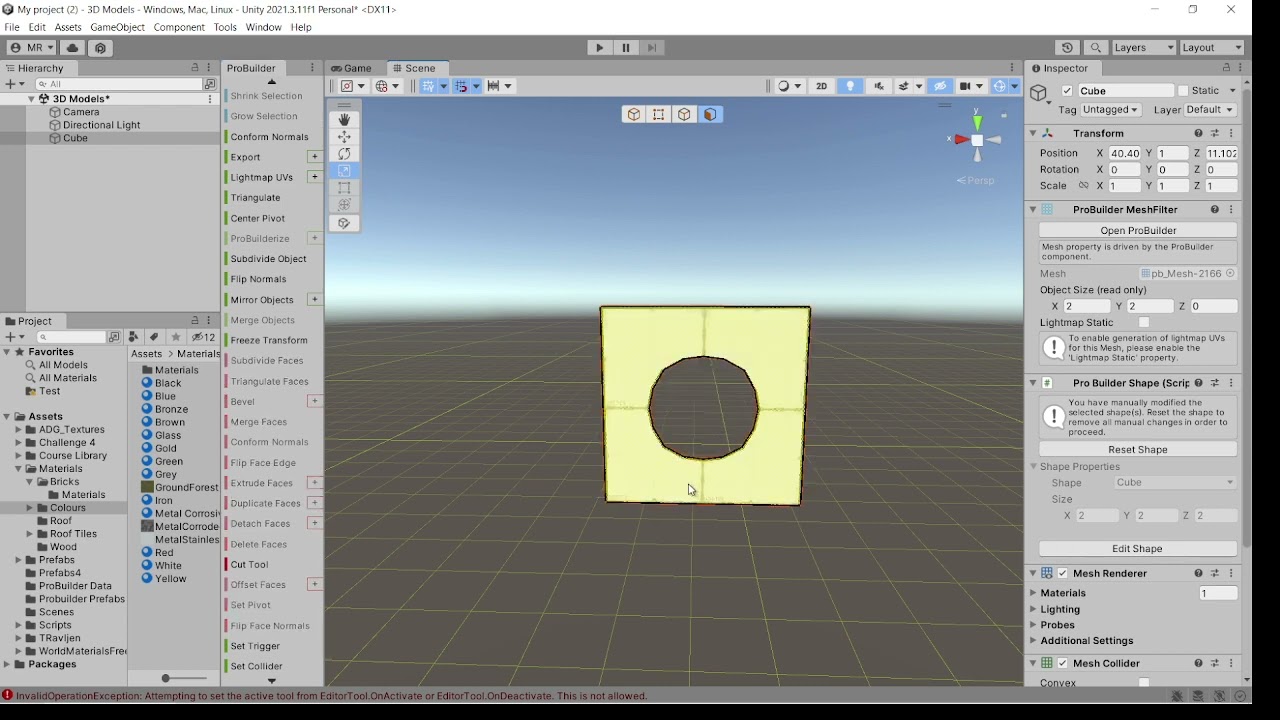This screenshot has height=720, width=1280.
Task: Select the Hand view tool
Action: 344,119
